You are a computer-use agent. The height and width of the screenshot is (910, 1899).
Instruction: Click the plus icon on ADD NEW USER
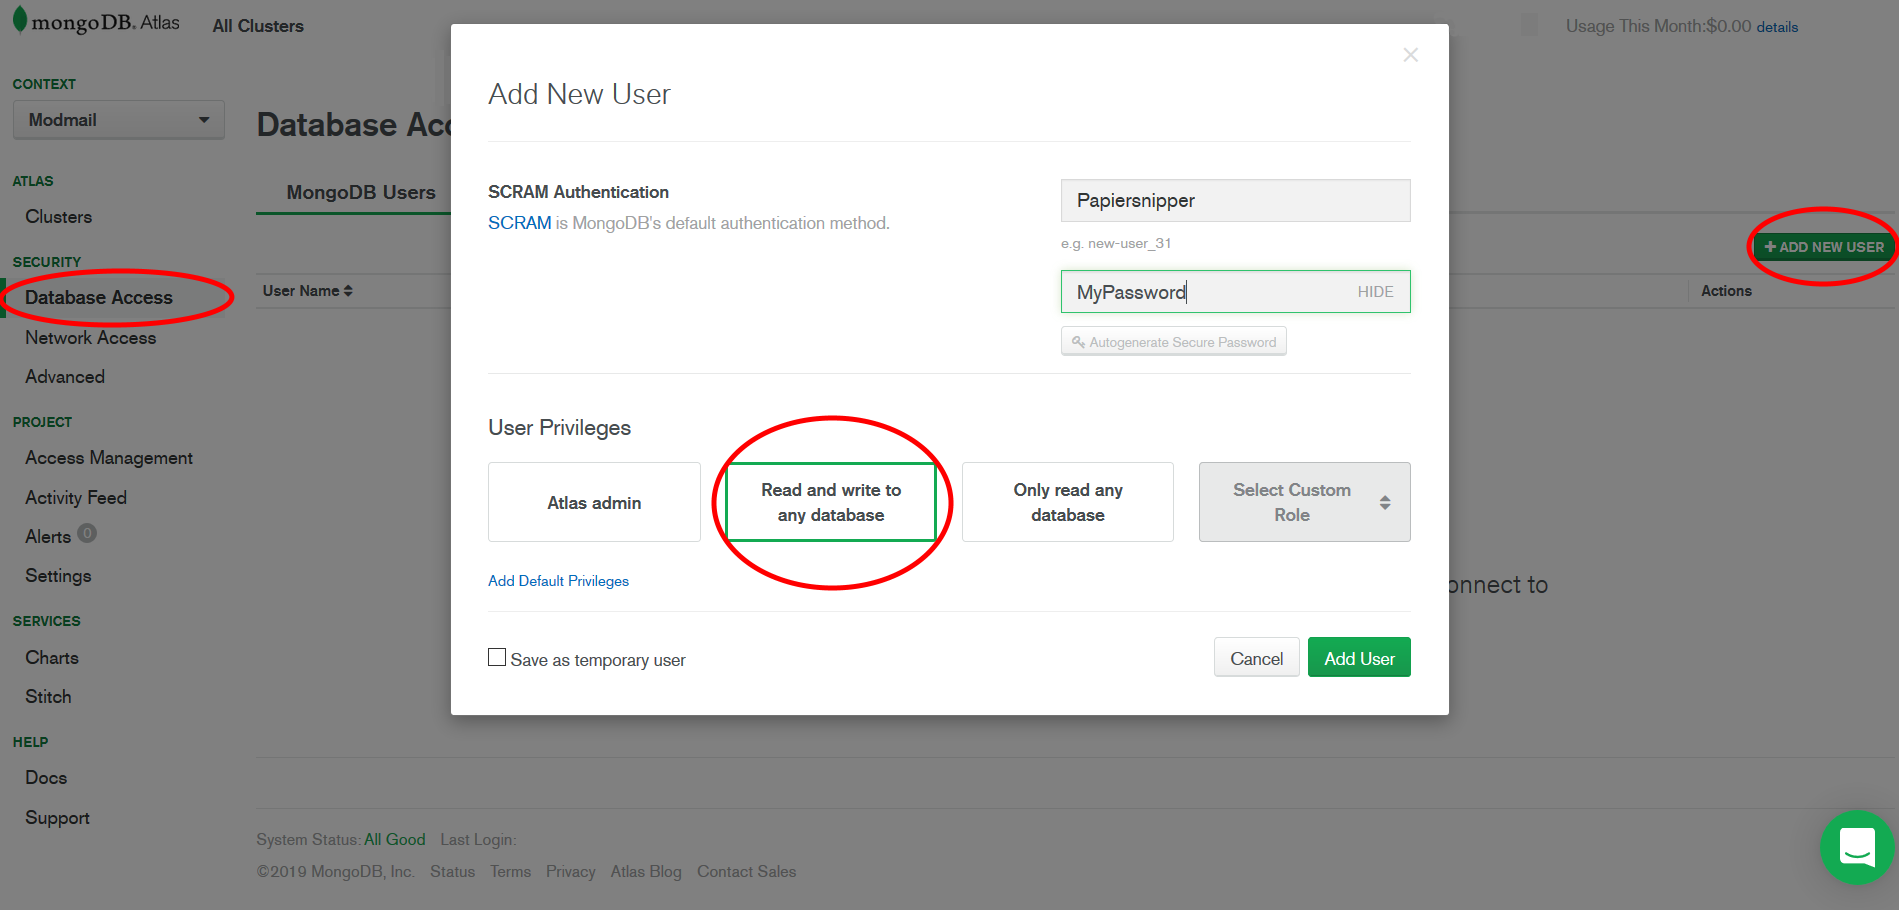[1771, 246]
